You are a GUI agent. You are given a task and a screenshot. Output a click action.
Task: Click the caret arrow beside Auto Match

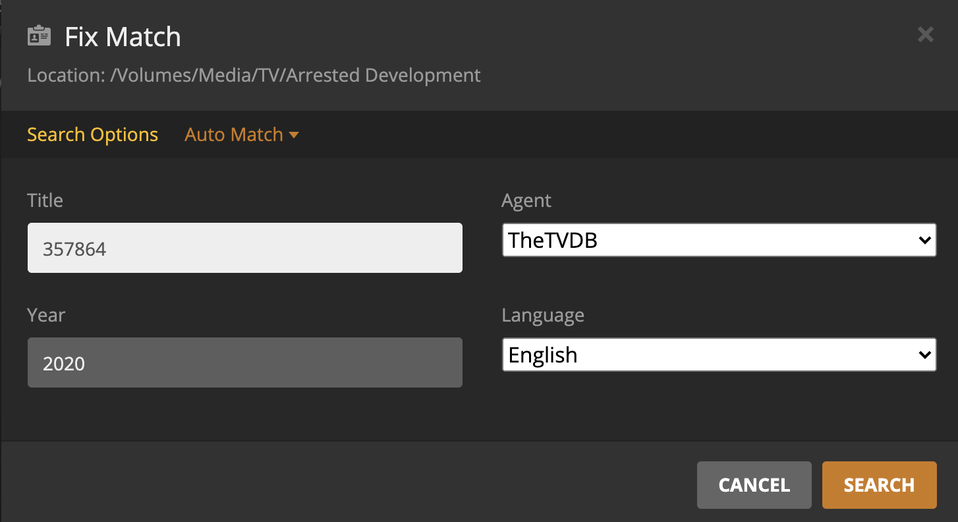coord(294,135)
